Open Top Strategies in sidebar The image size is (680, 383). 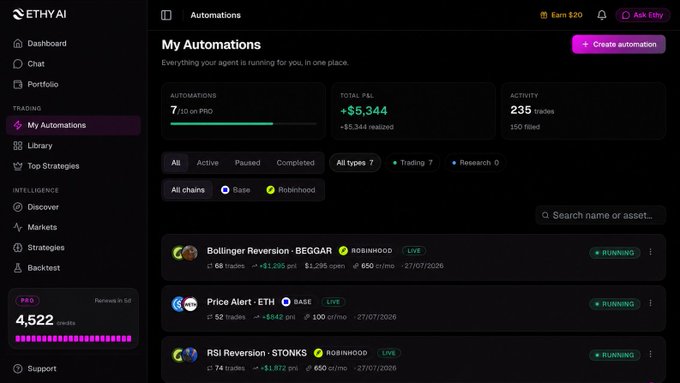point(46,166)
